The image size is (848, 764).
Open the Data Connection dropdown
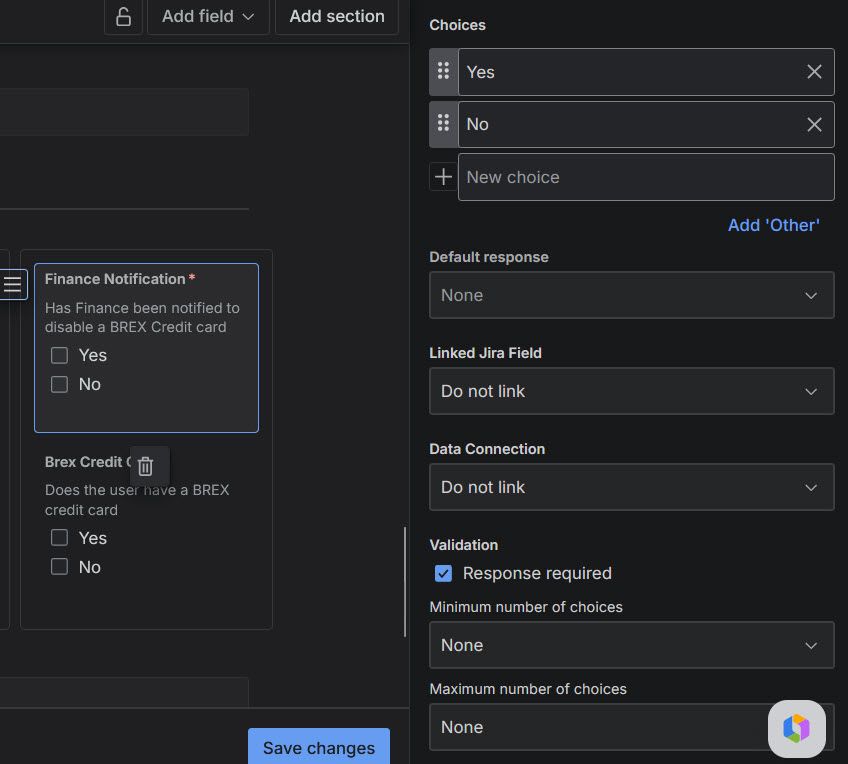(631, 487)
